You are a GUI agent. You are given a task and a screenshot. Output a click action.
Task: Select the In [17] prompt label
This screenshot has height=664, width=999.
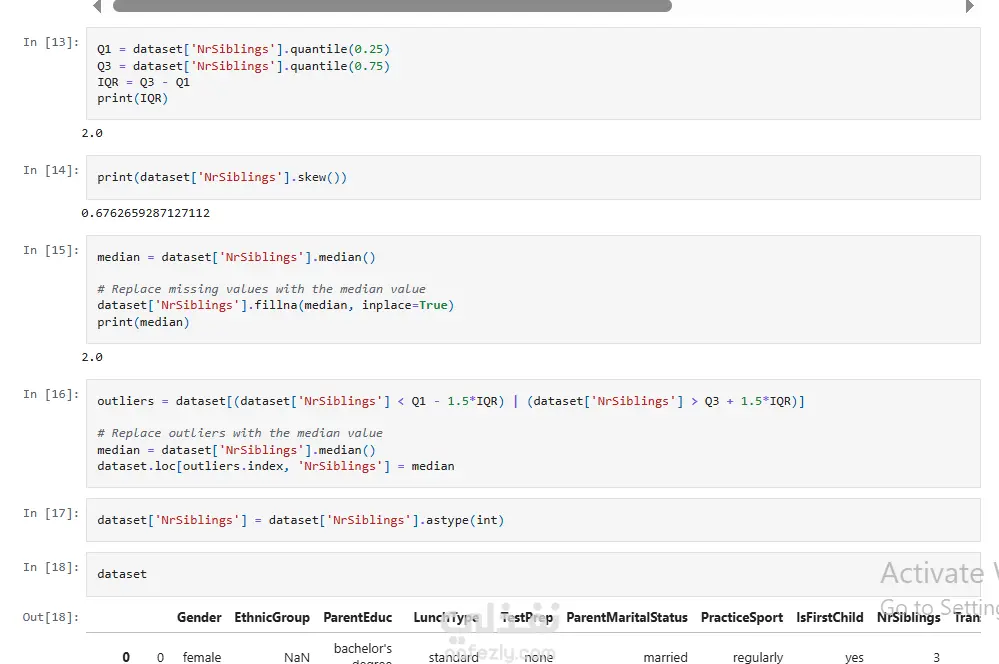[x=51, y=513]
